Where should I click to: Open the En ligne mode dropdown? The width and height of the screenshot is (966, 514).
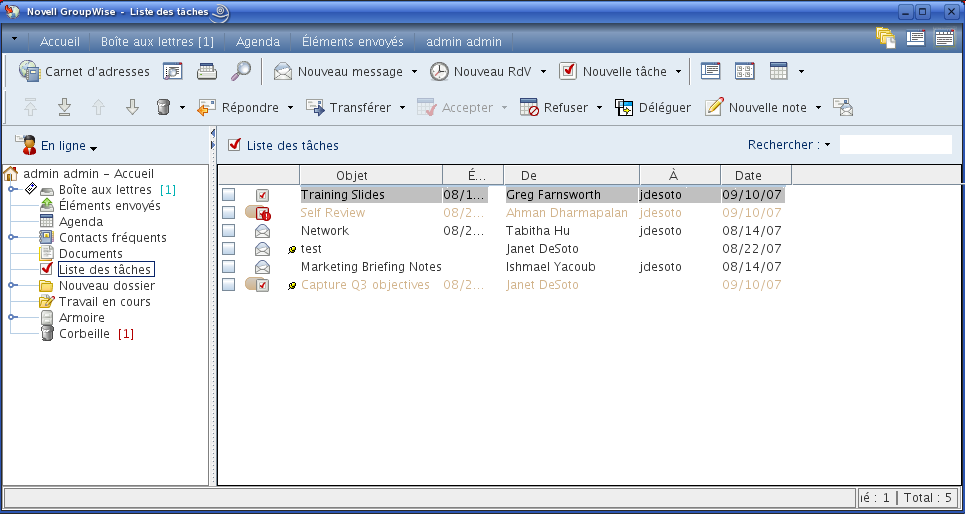point(94,148)
